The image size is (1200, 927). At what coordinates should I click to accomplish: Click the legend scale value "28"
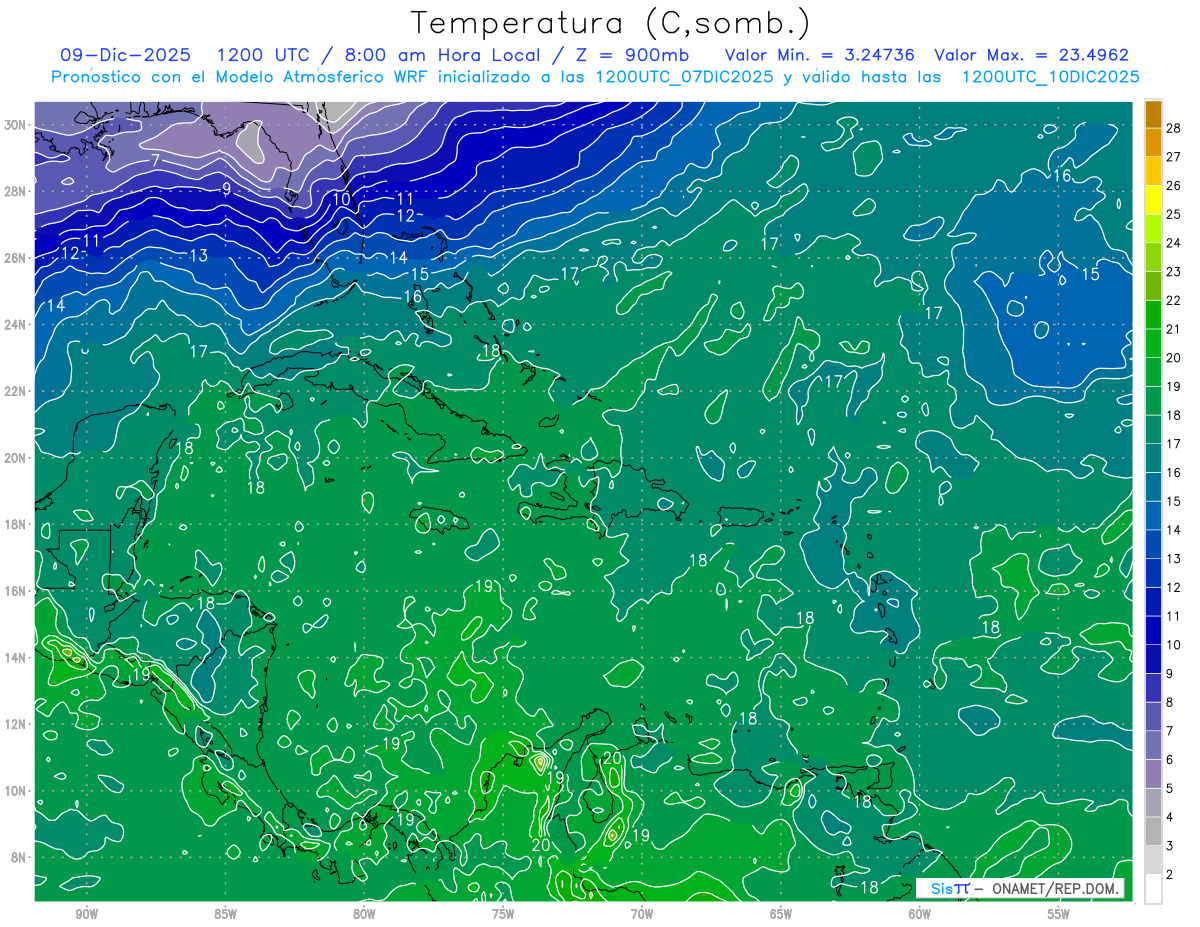click(x=1174, y=127)
